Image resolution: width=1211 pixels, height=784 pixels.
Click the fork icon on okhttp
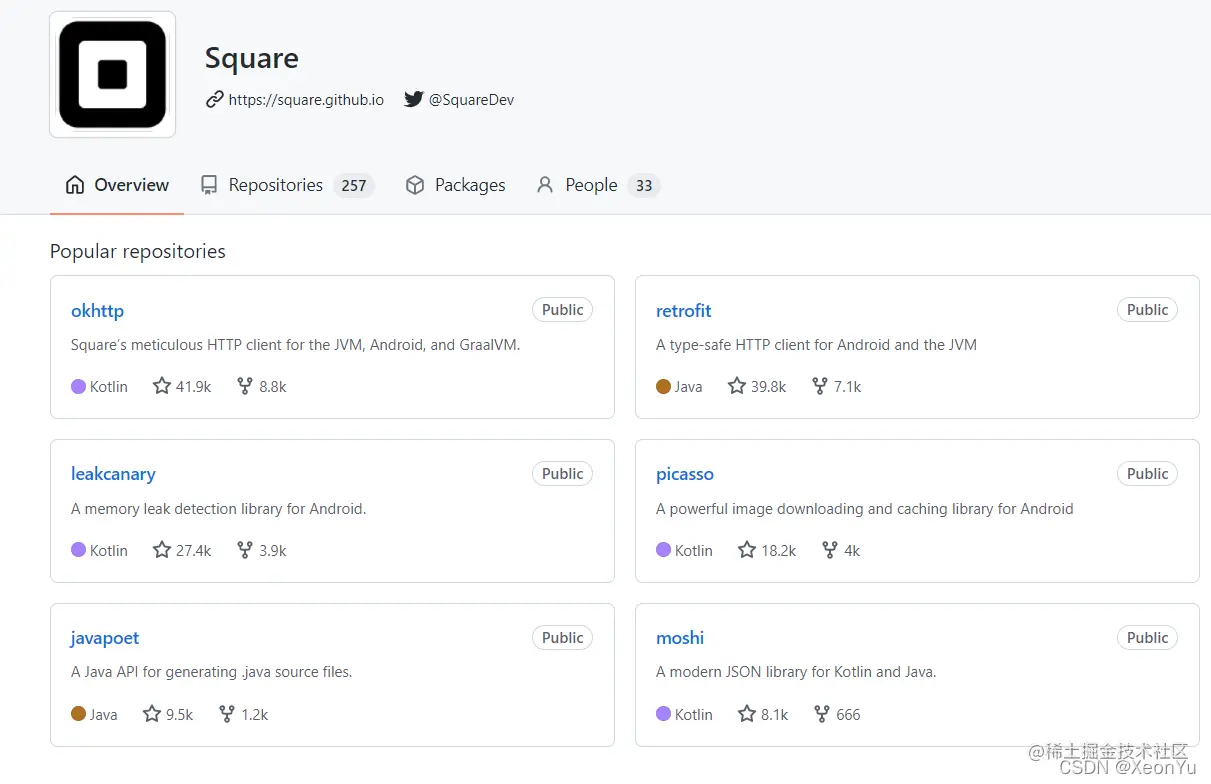[244, 386]
